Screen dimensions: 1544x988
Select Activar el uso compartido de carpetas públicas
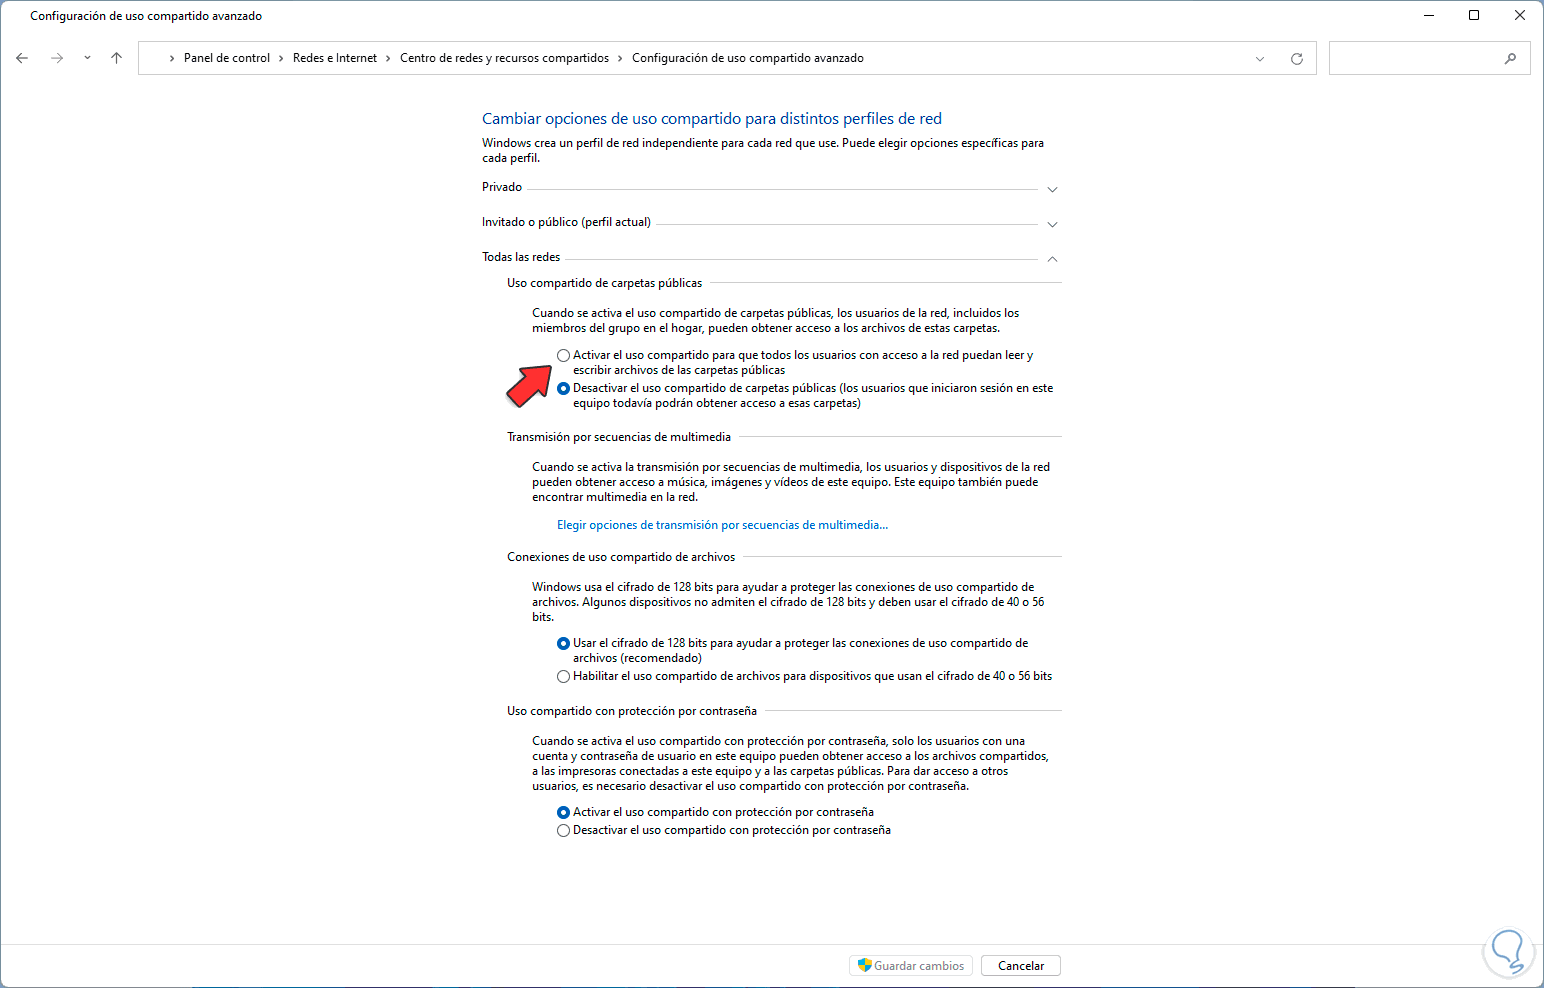tap(564, 355)
